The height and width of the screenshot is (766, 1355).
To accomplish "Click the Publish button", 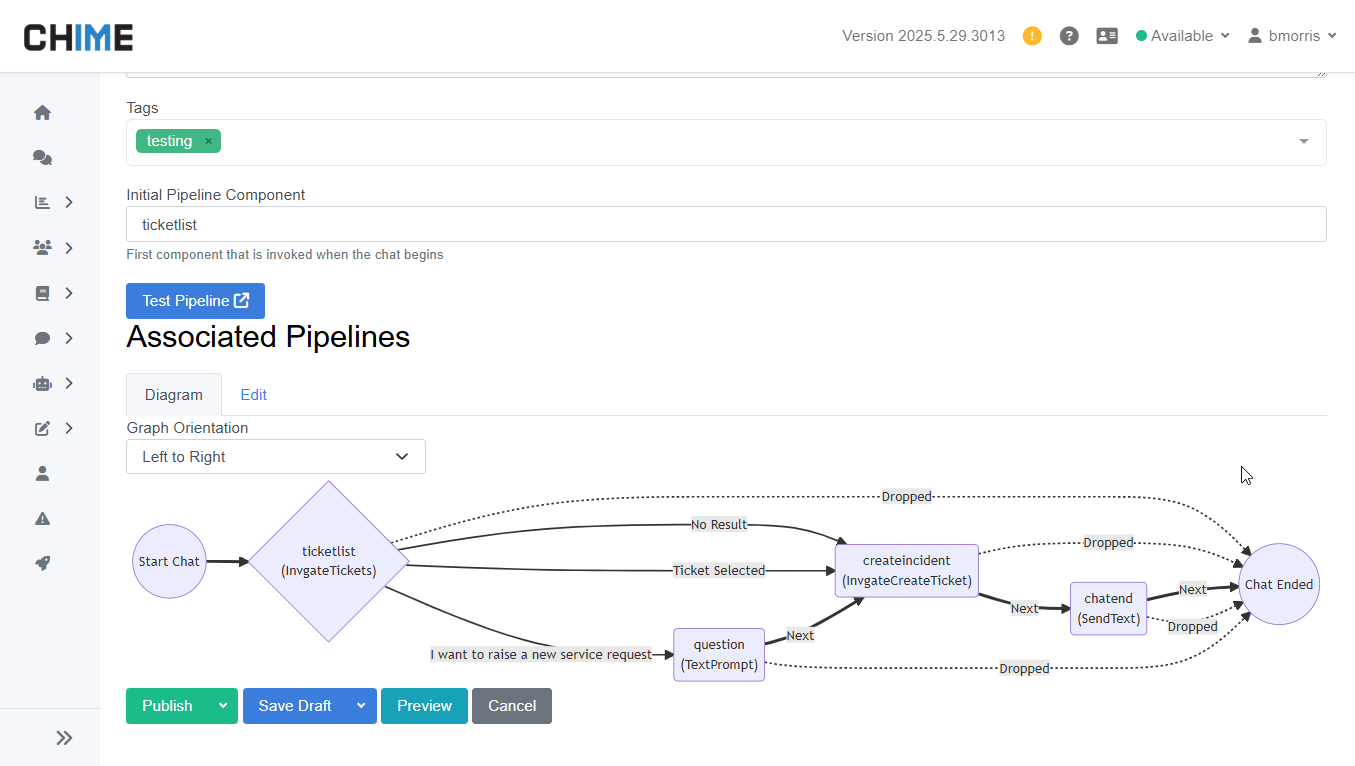I will (167, 706).
